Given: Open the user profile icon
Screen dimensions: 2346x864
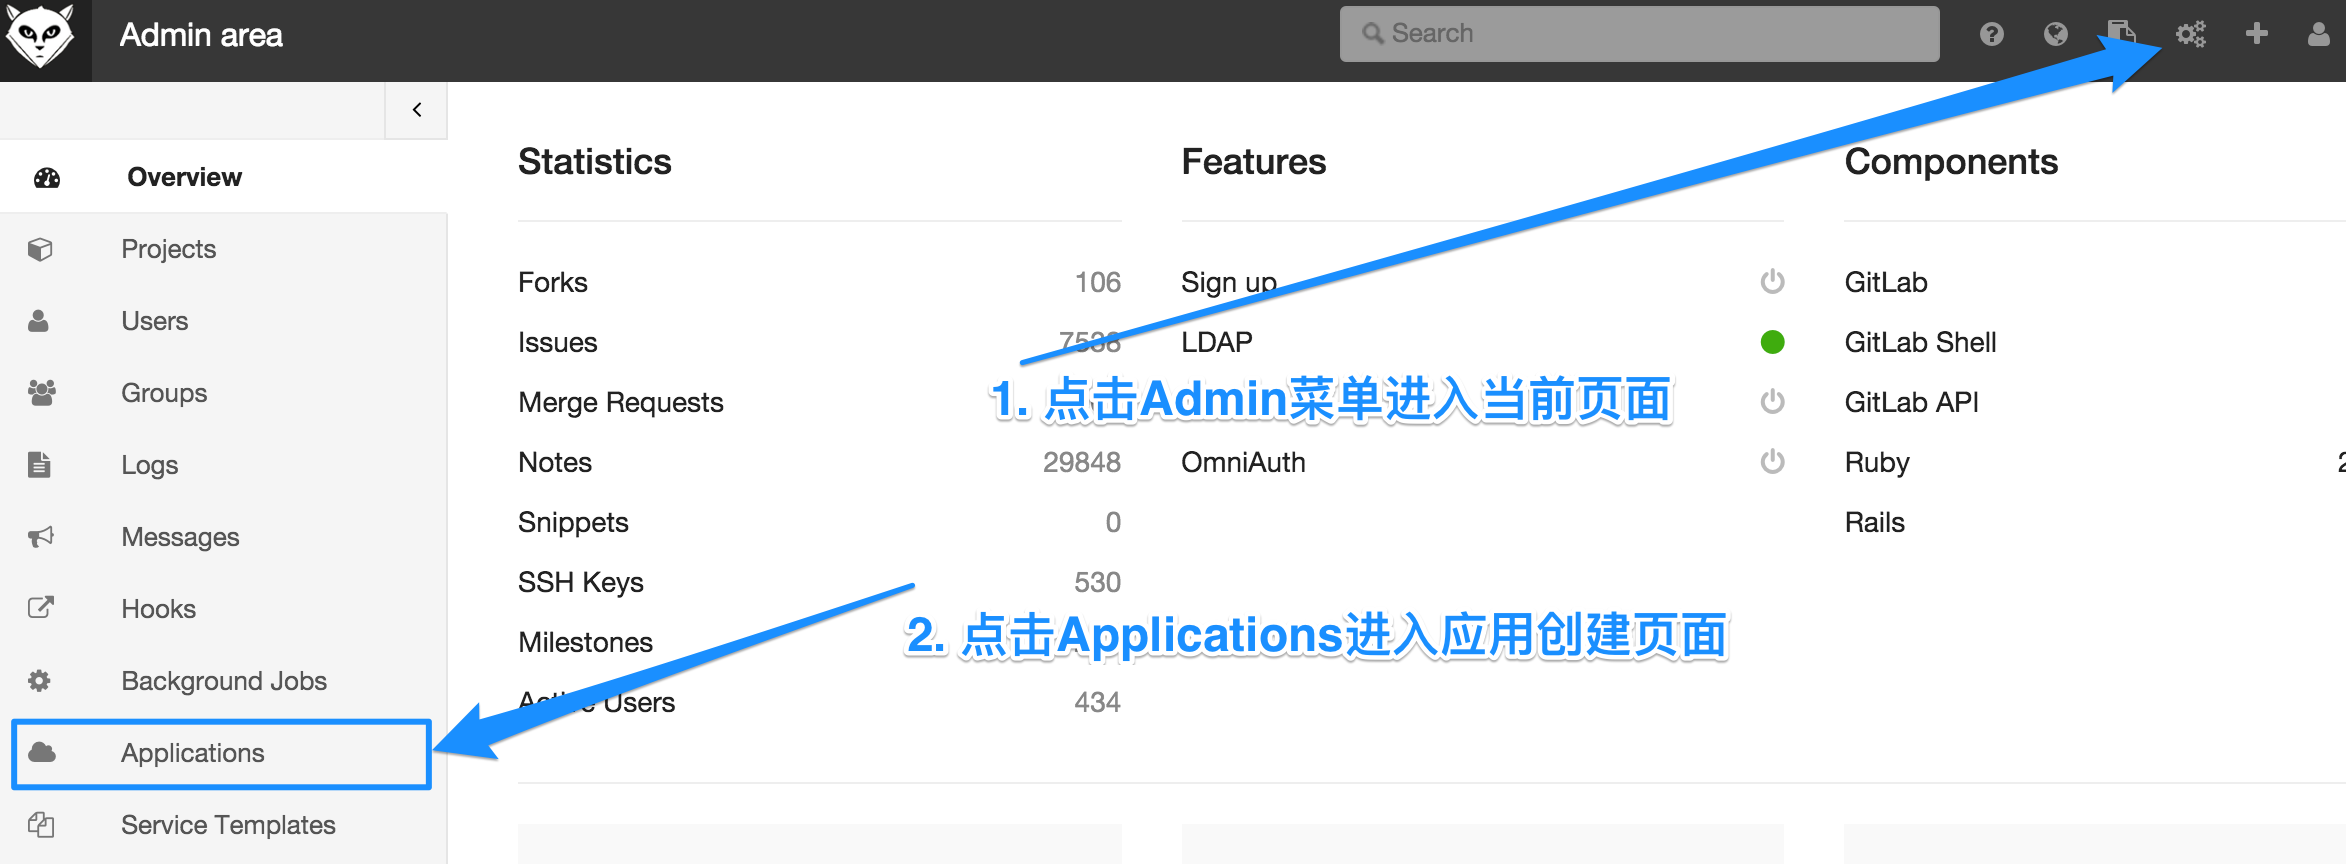Looking at the screenshot, I should (x=2319, y=35).
